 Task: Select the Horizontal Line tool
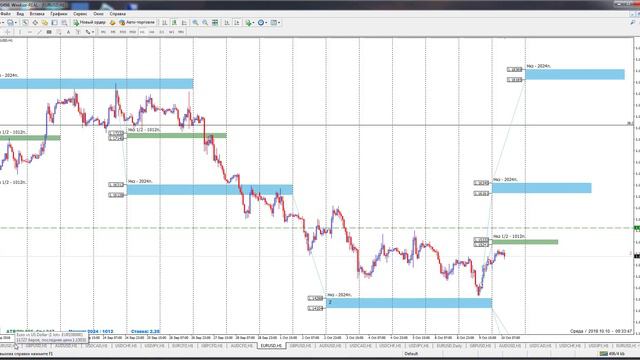tap(29, 32)
